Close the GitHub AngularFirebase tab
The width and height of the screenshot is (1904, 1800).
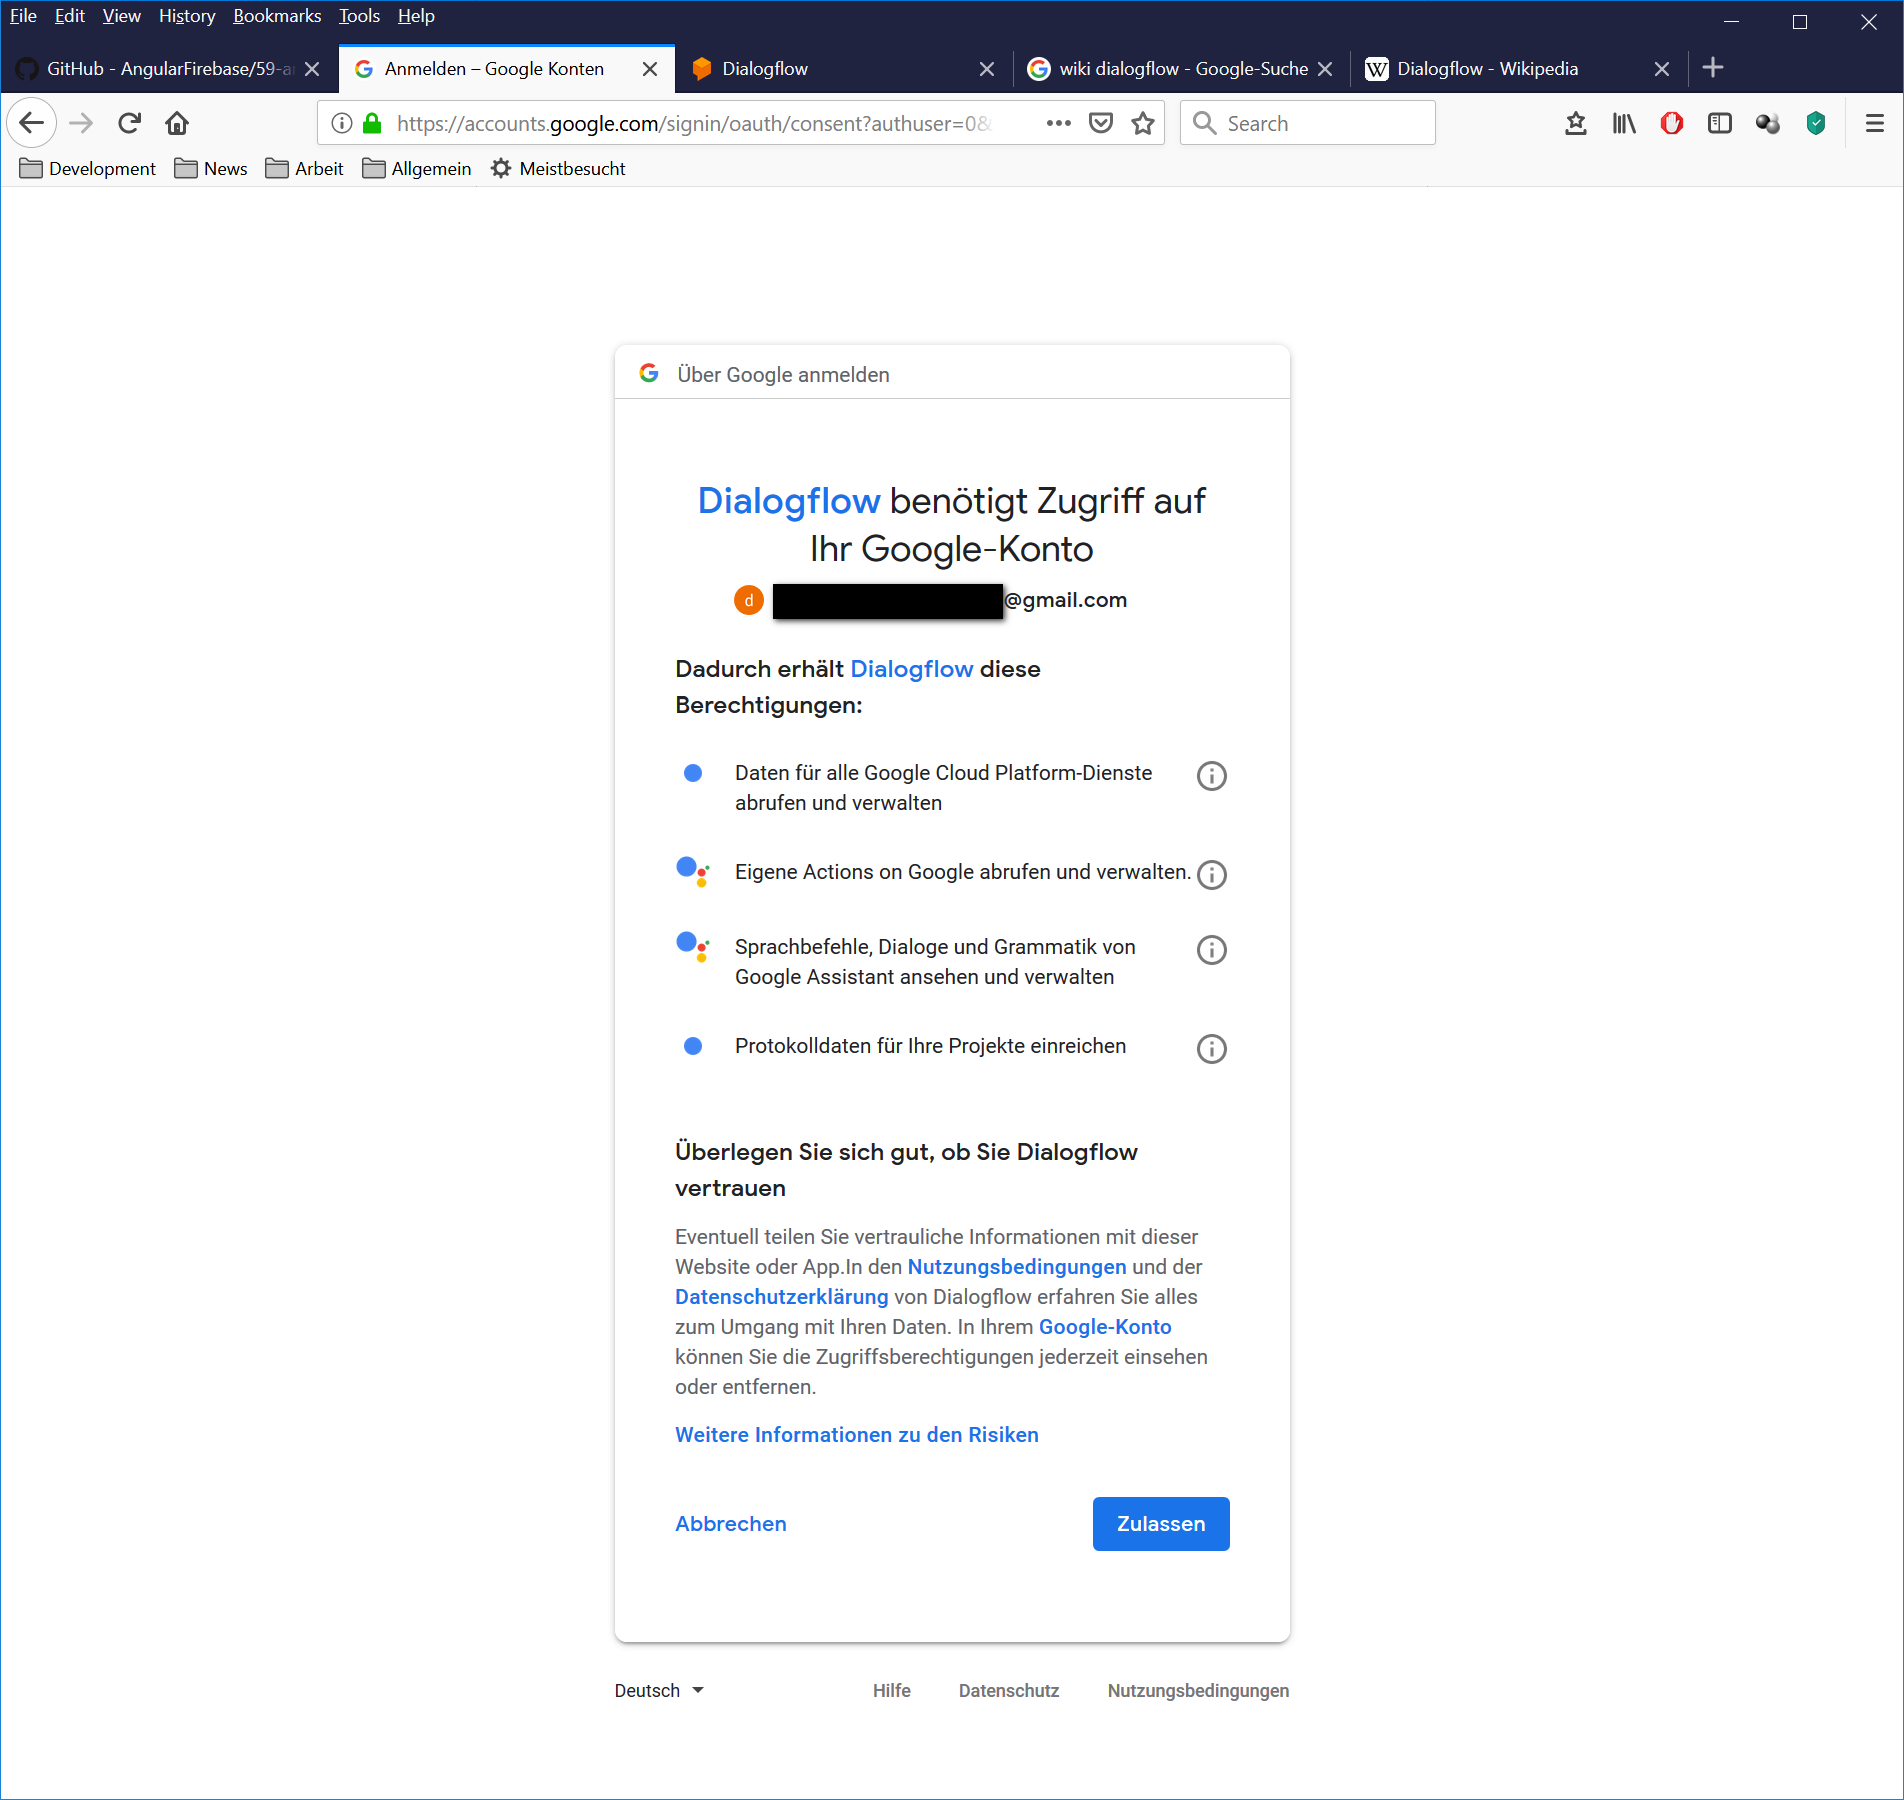coord(312,69)
